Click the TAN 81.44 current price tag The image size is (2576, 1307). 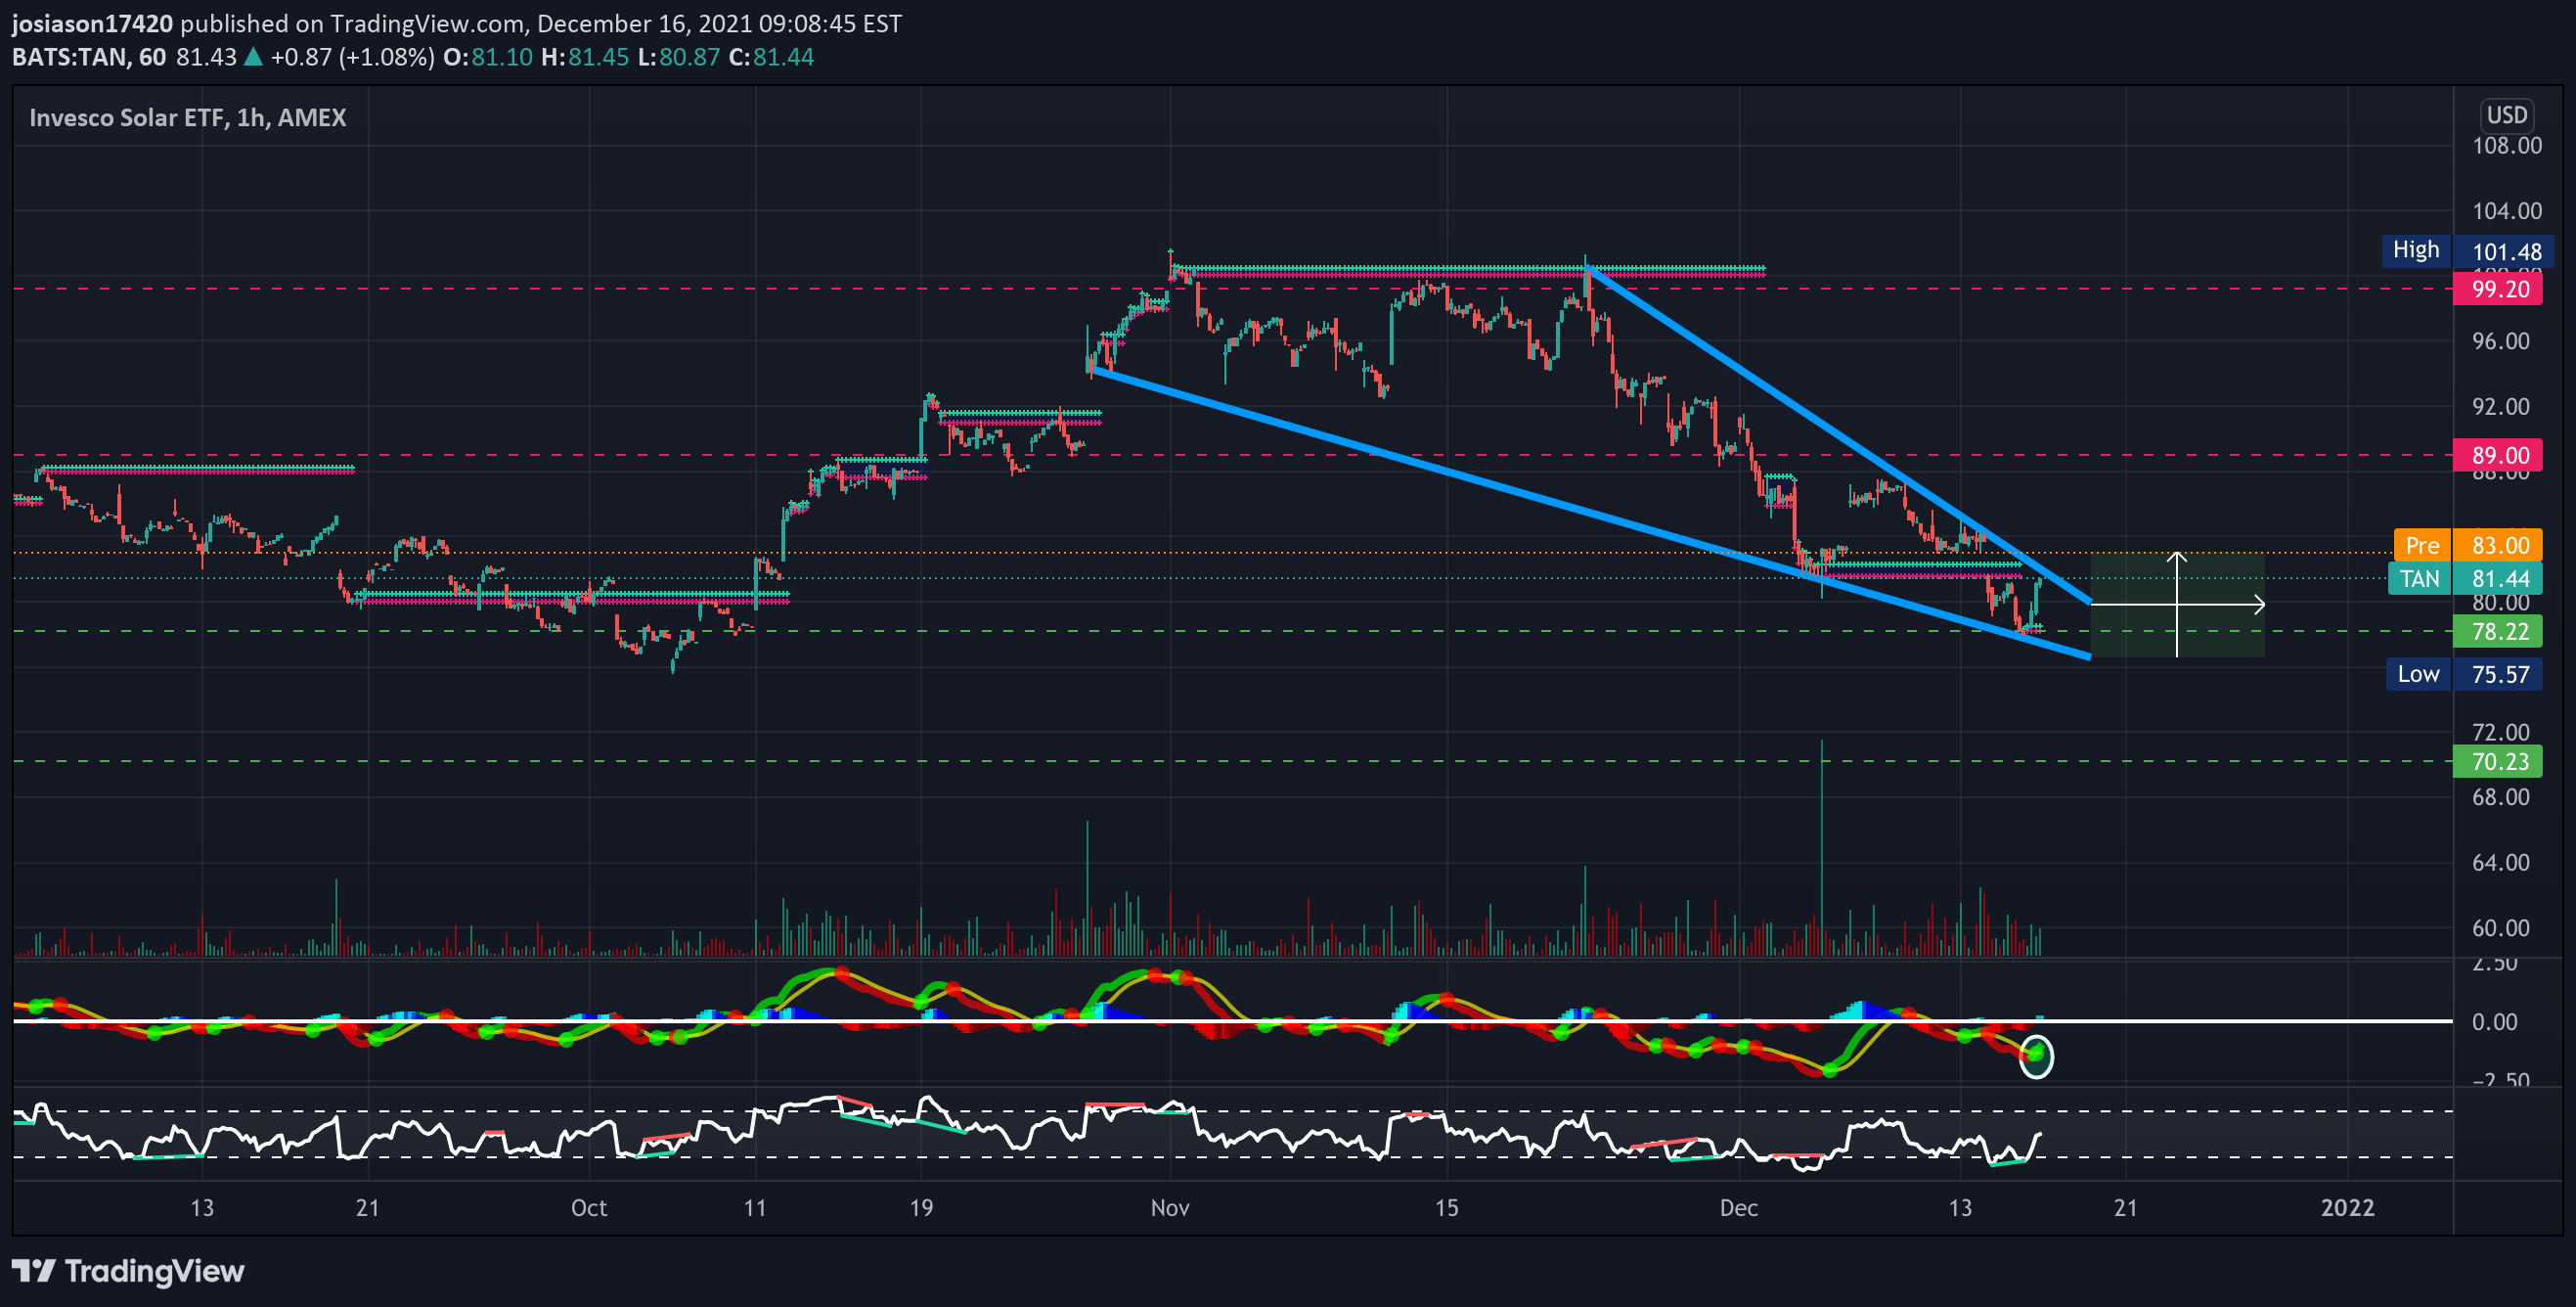tap(2465, 578)
